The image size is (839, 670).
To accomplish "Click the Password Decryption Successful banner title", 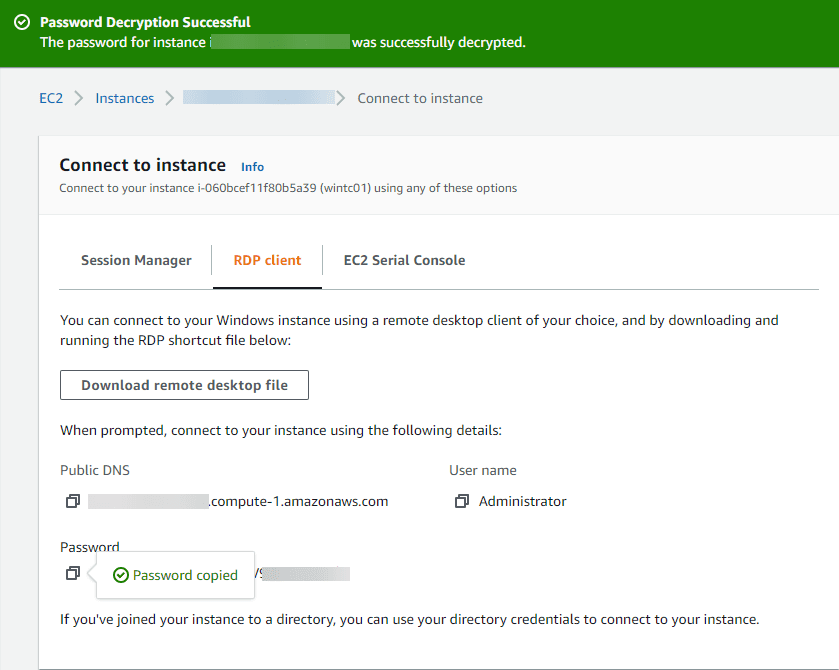I will click(x=145, y=22).
